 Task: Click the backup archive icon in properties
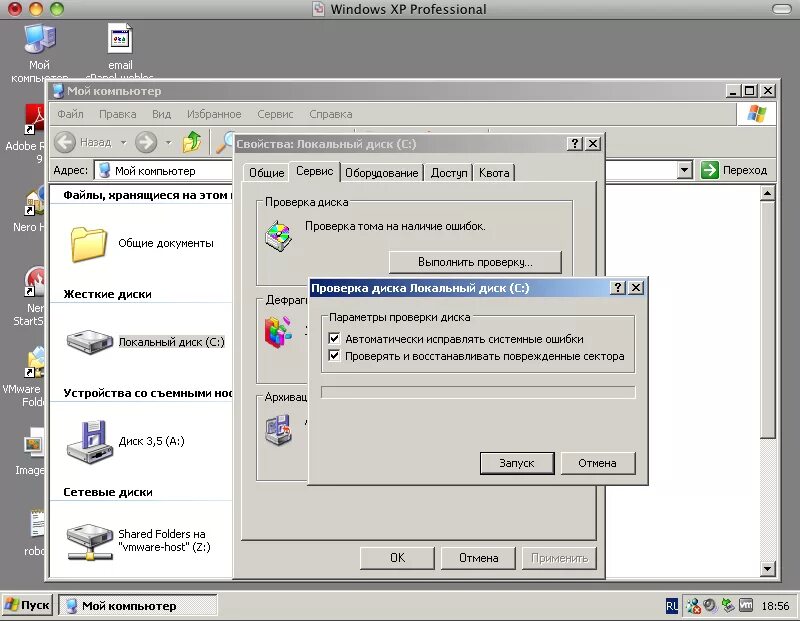279,430
